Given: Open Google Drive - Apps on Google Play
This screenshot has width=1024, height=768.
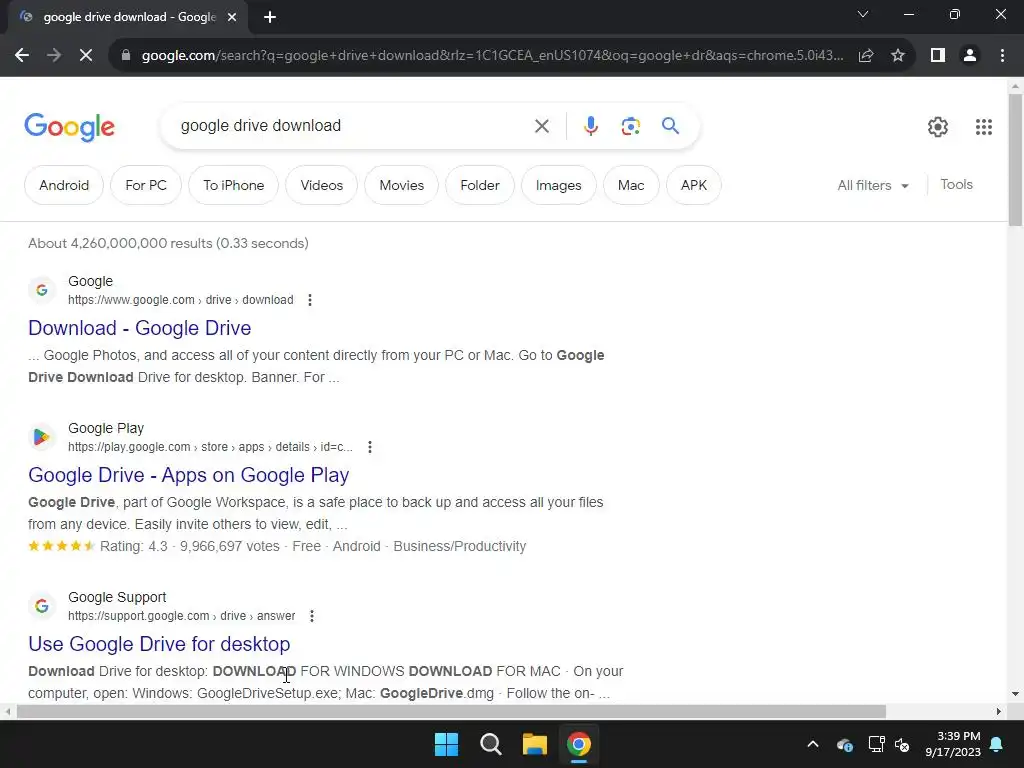Looking at the screenshot, I should point(189,475).
